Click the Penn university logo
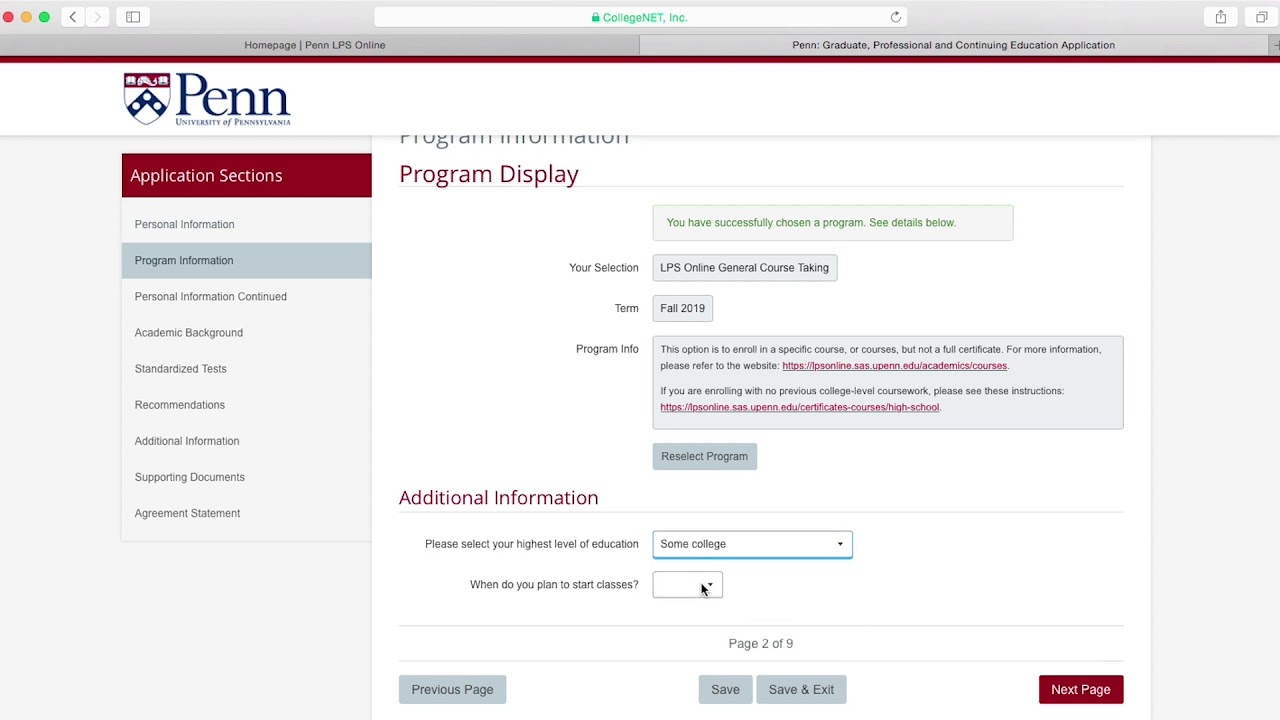This screenshot has width=1280, height=720. [x=207, y=99]
